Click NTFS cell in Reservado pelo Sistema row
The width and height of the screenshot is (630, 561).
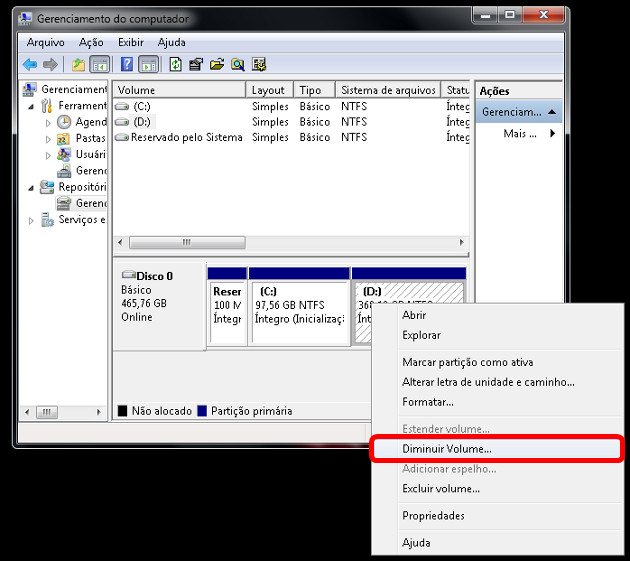coord(354,137)
